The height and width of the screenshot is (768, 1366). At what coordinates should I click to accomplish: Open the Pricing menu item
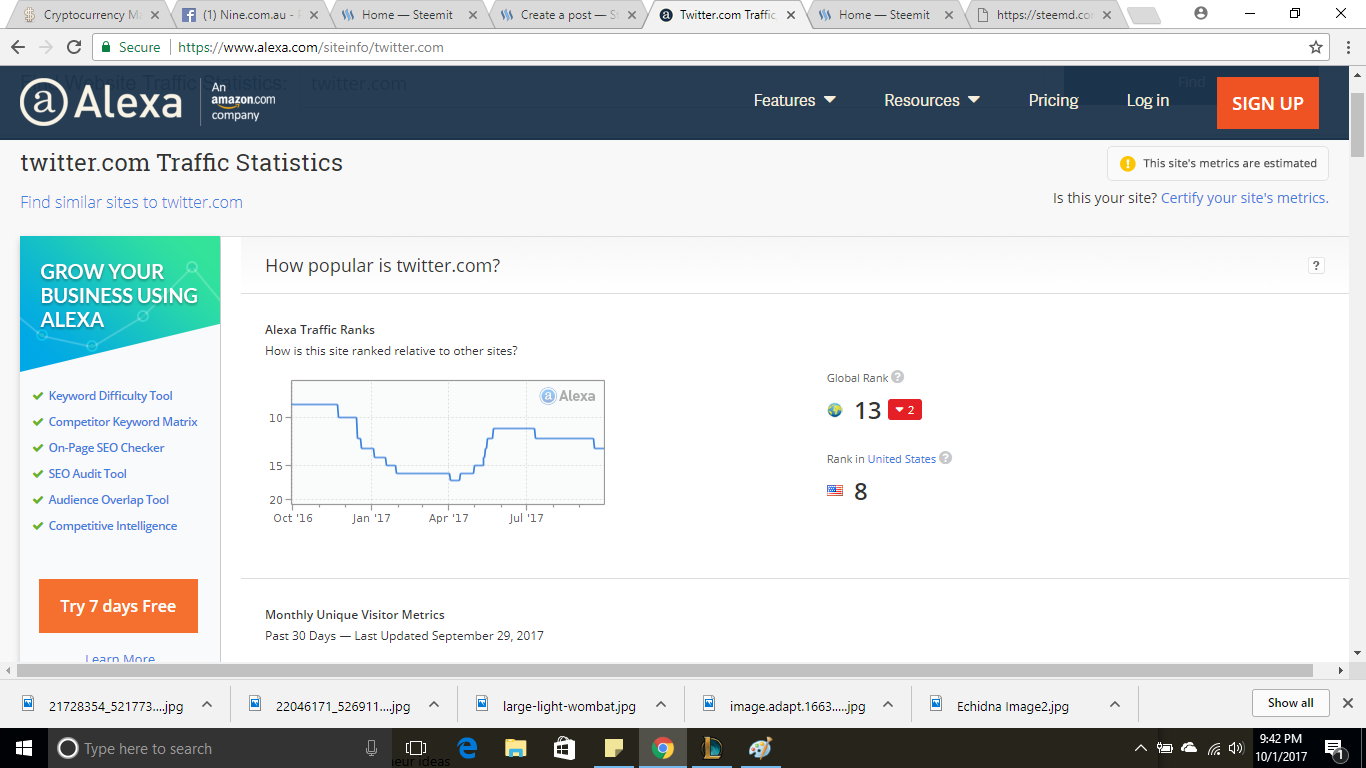[x=1053, y=100]
